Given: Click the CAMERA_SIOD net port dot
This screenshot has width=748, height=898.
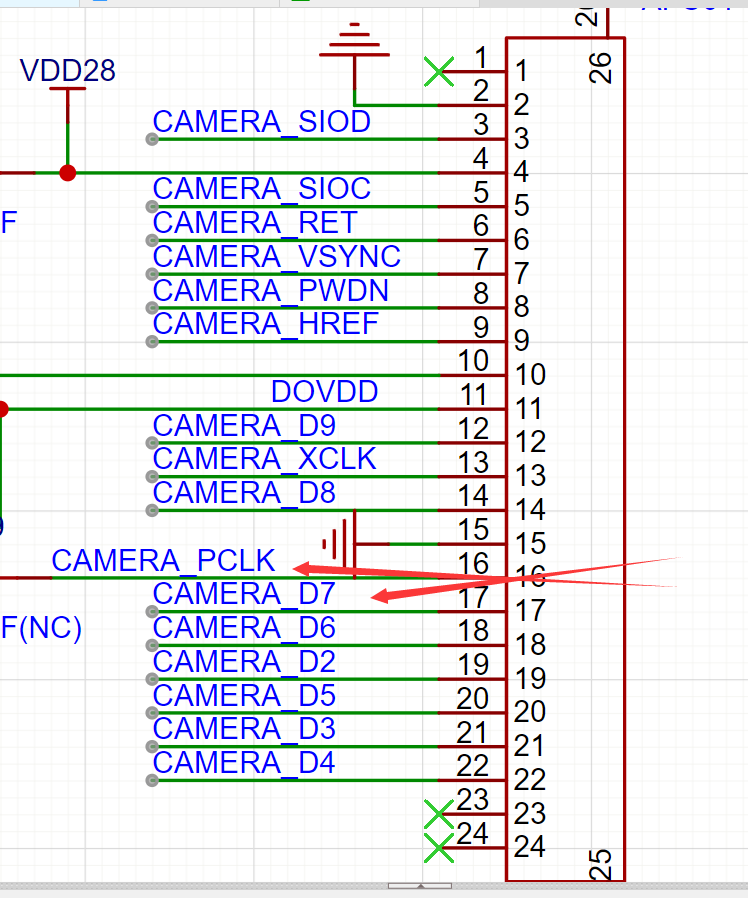Looking at the screenshot, I should point(152,139).
